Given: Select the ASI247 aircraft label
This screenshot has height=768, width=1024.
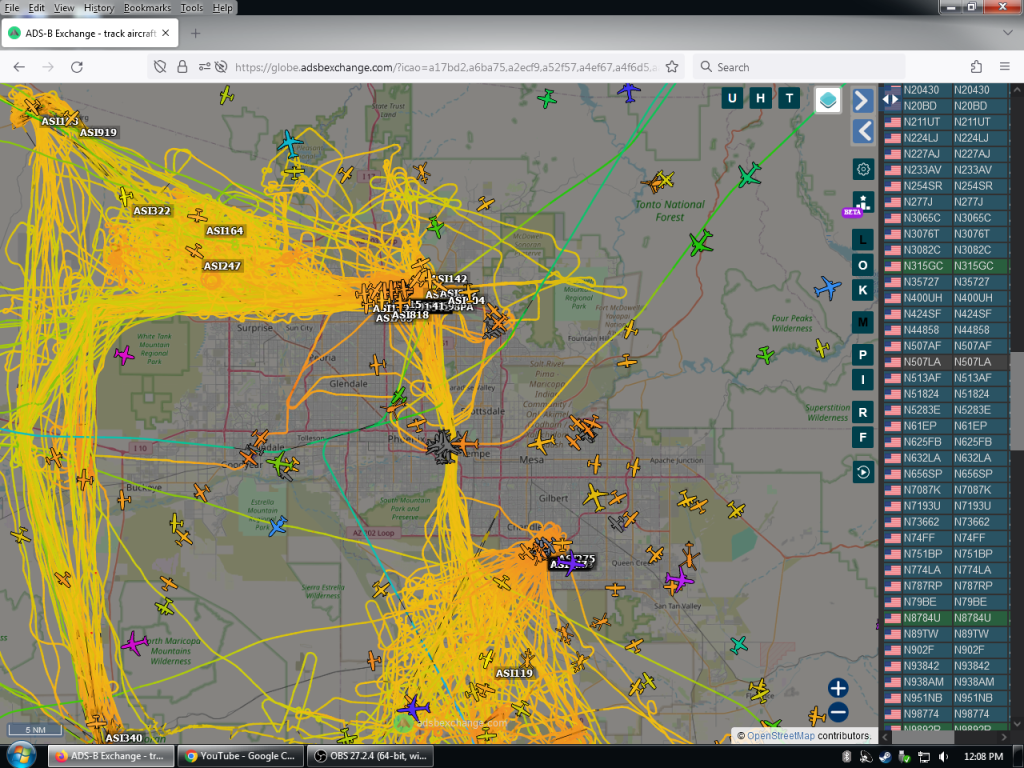Looking at the screenshot, I should [222, 266].
